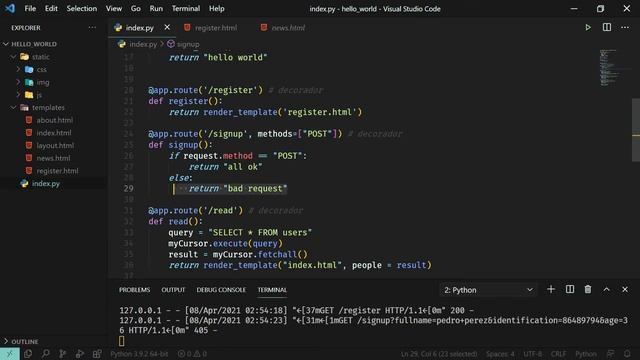Switch to the PROBLEMS panel tab

click(x=134, y=290)
